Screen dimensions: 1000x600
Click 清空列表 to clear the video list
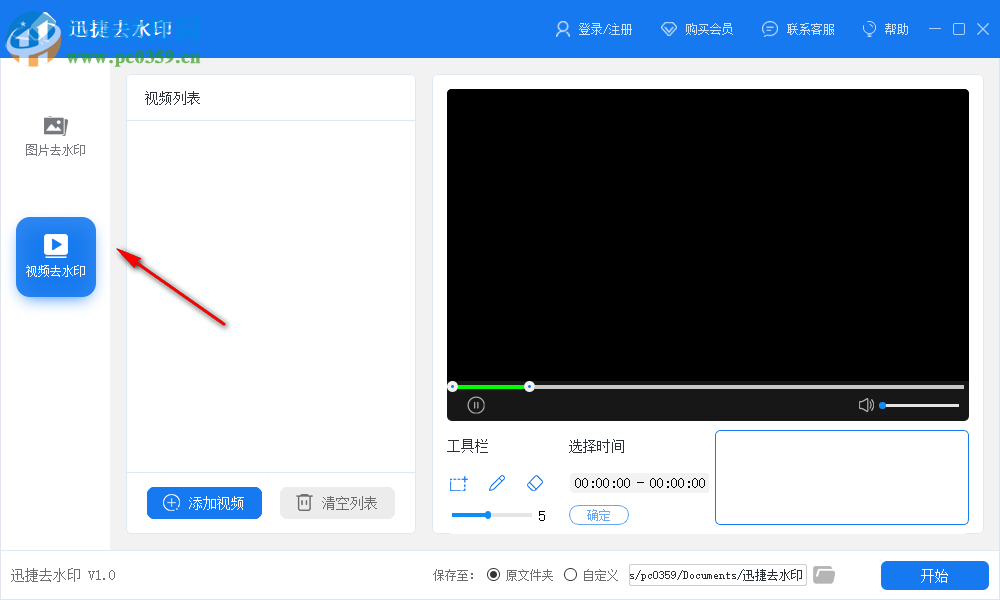tap(337, 502)
